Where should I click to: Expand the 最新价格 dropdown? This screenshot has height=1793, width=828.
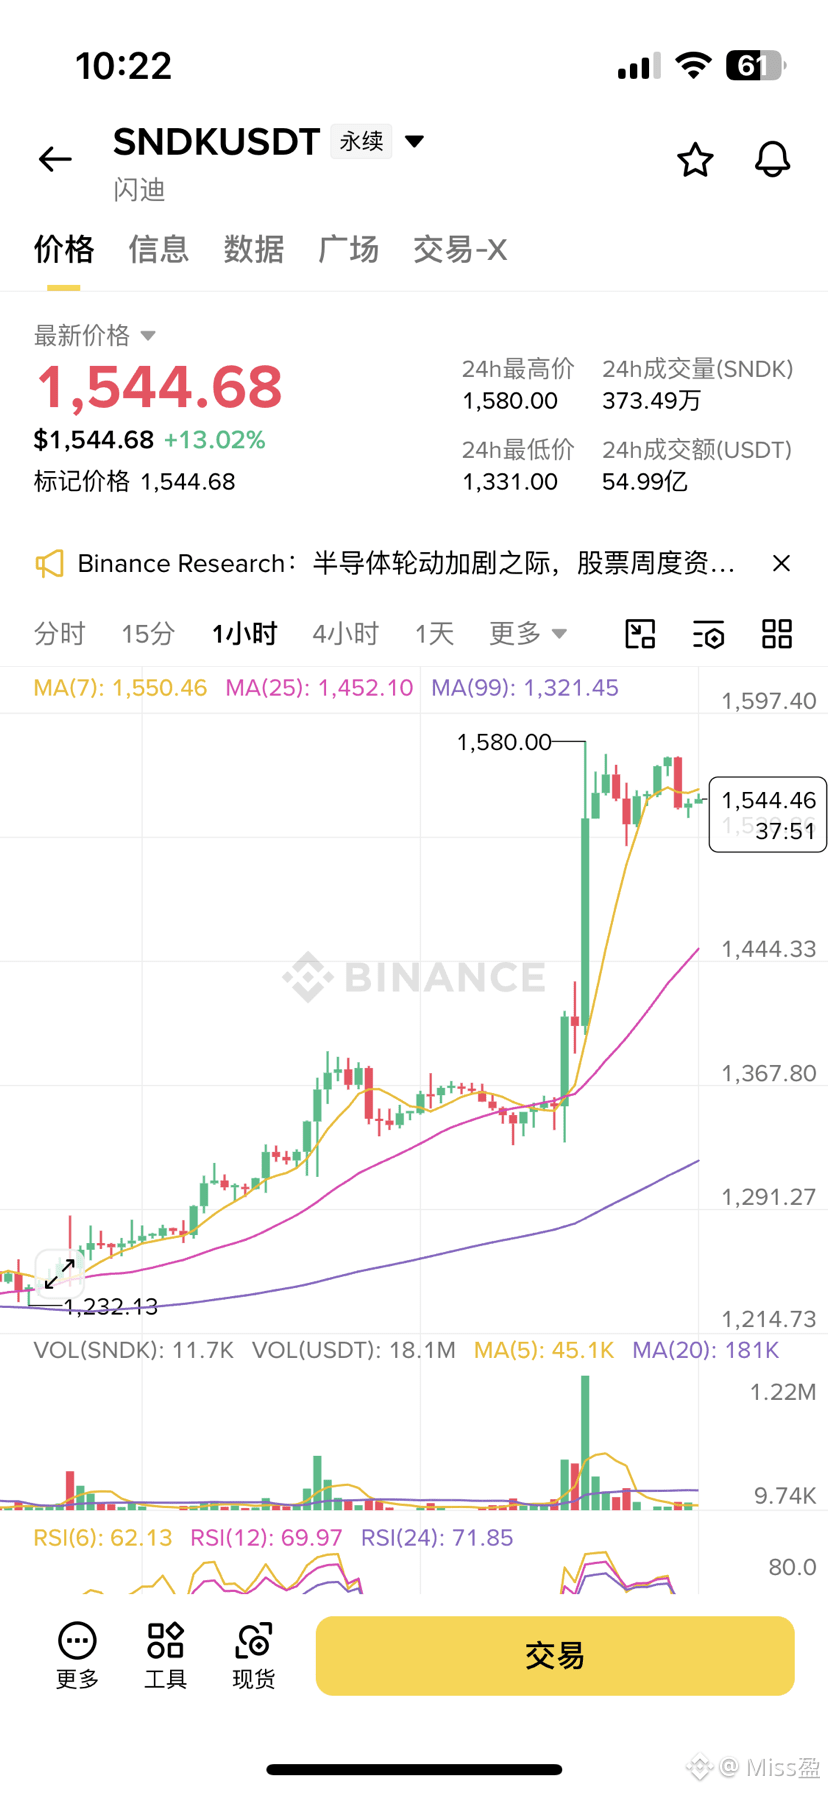[x=95, y=335]
